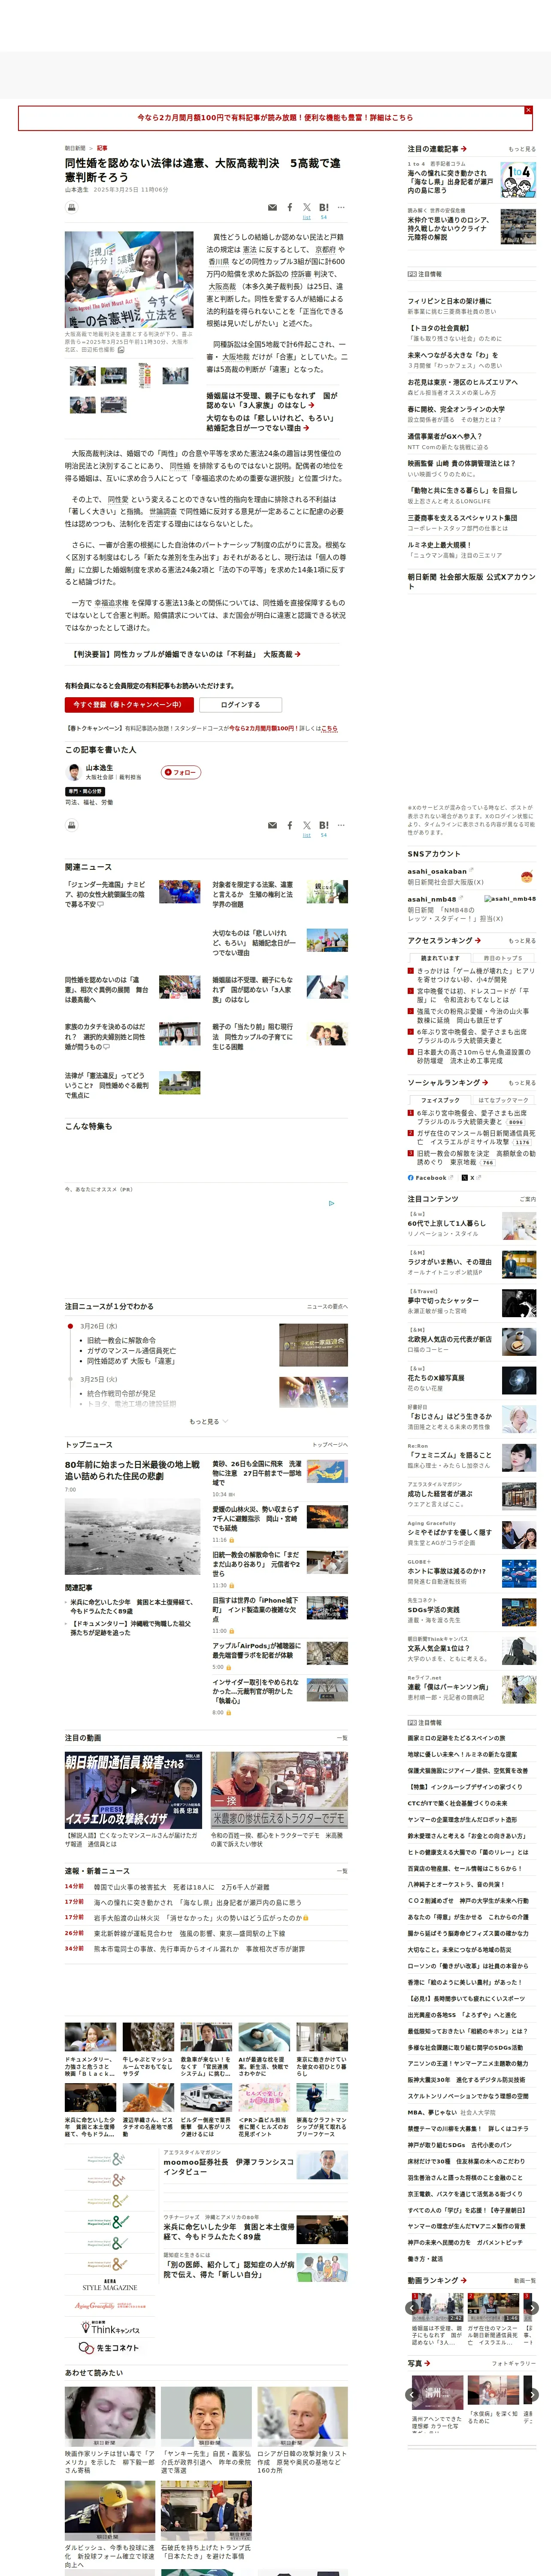Image resolution: width=551 pixels, height=2576 pixels.
Task: Open 旧統一教会に解散命令 bullet item
Action: [x=121, y=1340]
